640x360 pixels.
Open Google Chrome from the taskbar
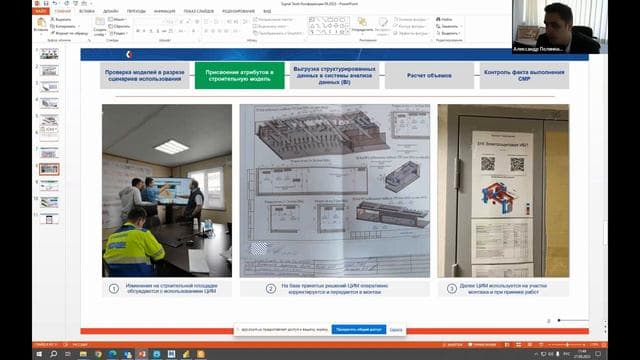[x=98, y=354]
